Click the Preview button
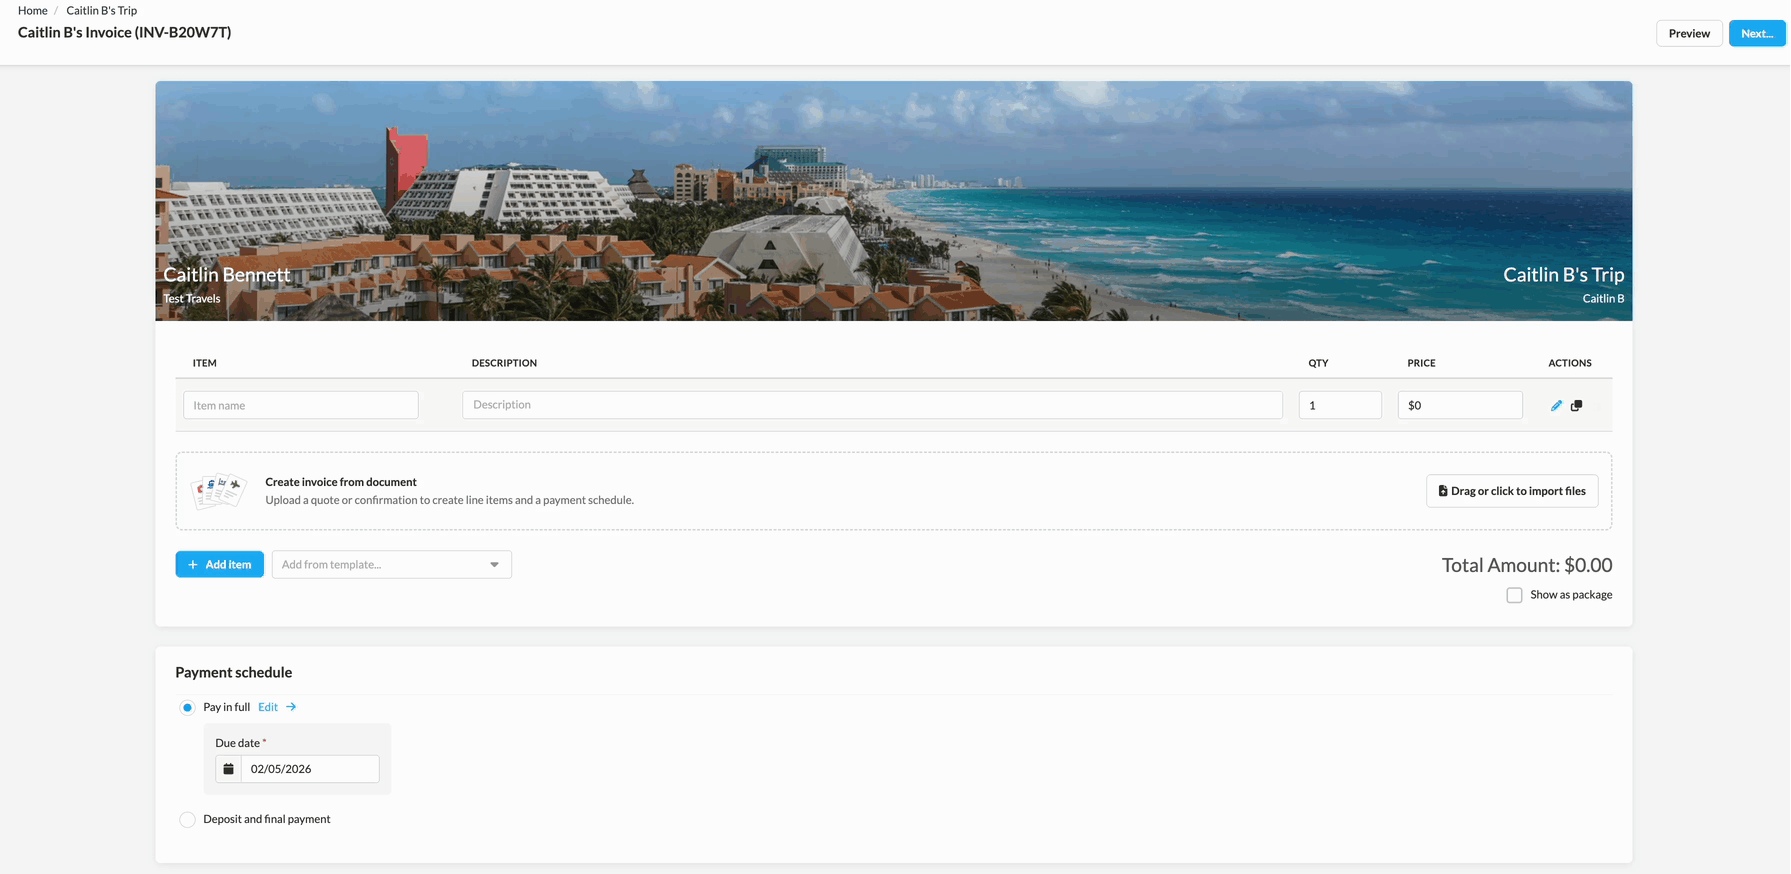The image size is (1791, 874). coord(1688,33)
